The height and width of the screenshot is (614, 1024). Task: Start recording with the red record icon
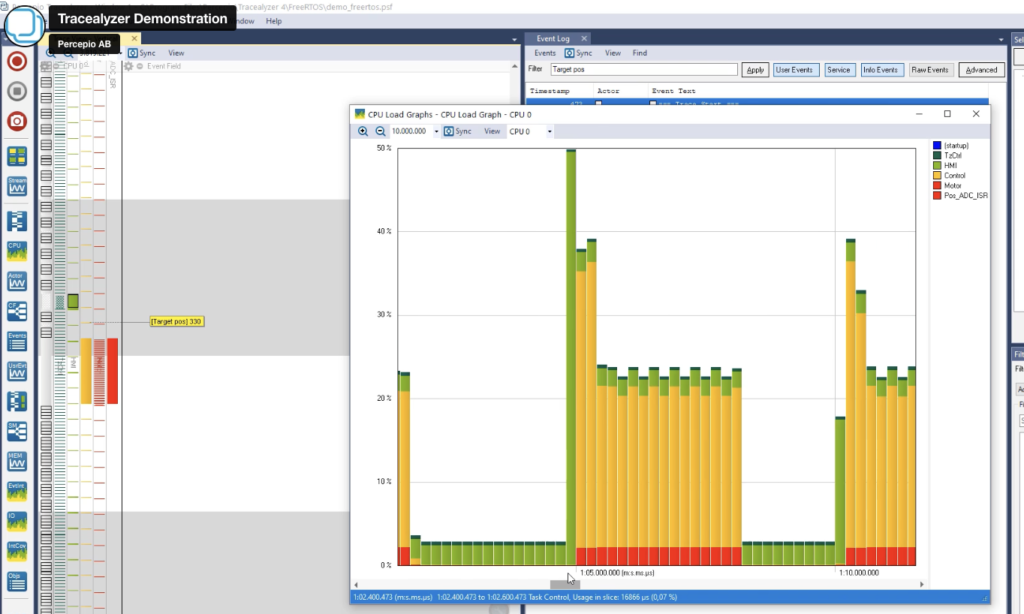[17, 61]
